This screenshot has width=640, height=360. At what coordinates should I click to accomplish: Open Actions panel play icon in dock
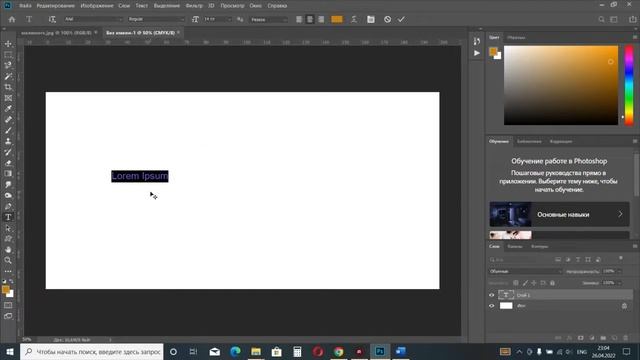477,53
